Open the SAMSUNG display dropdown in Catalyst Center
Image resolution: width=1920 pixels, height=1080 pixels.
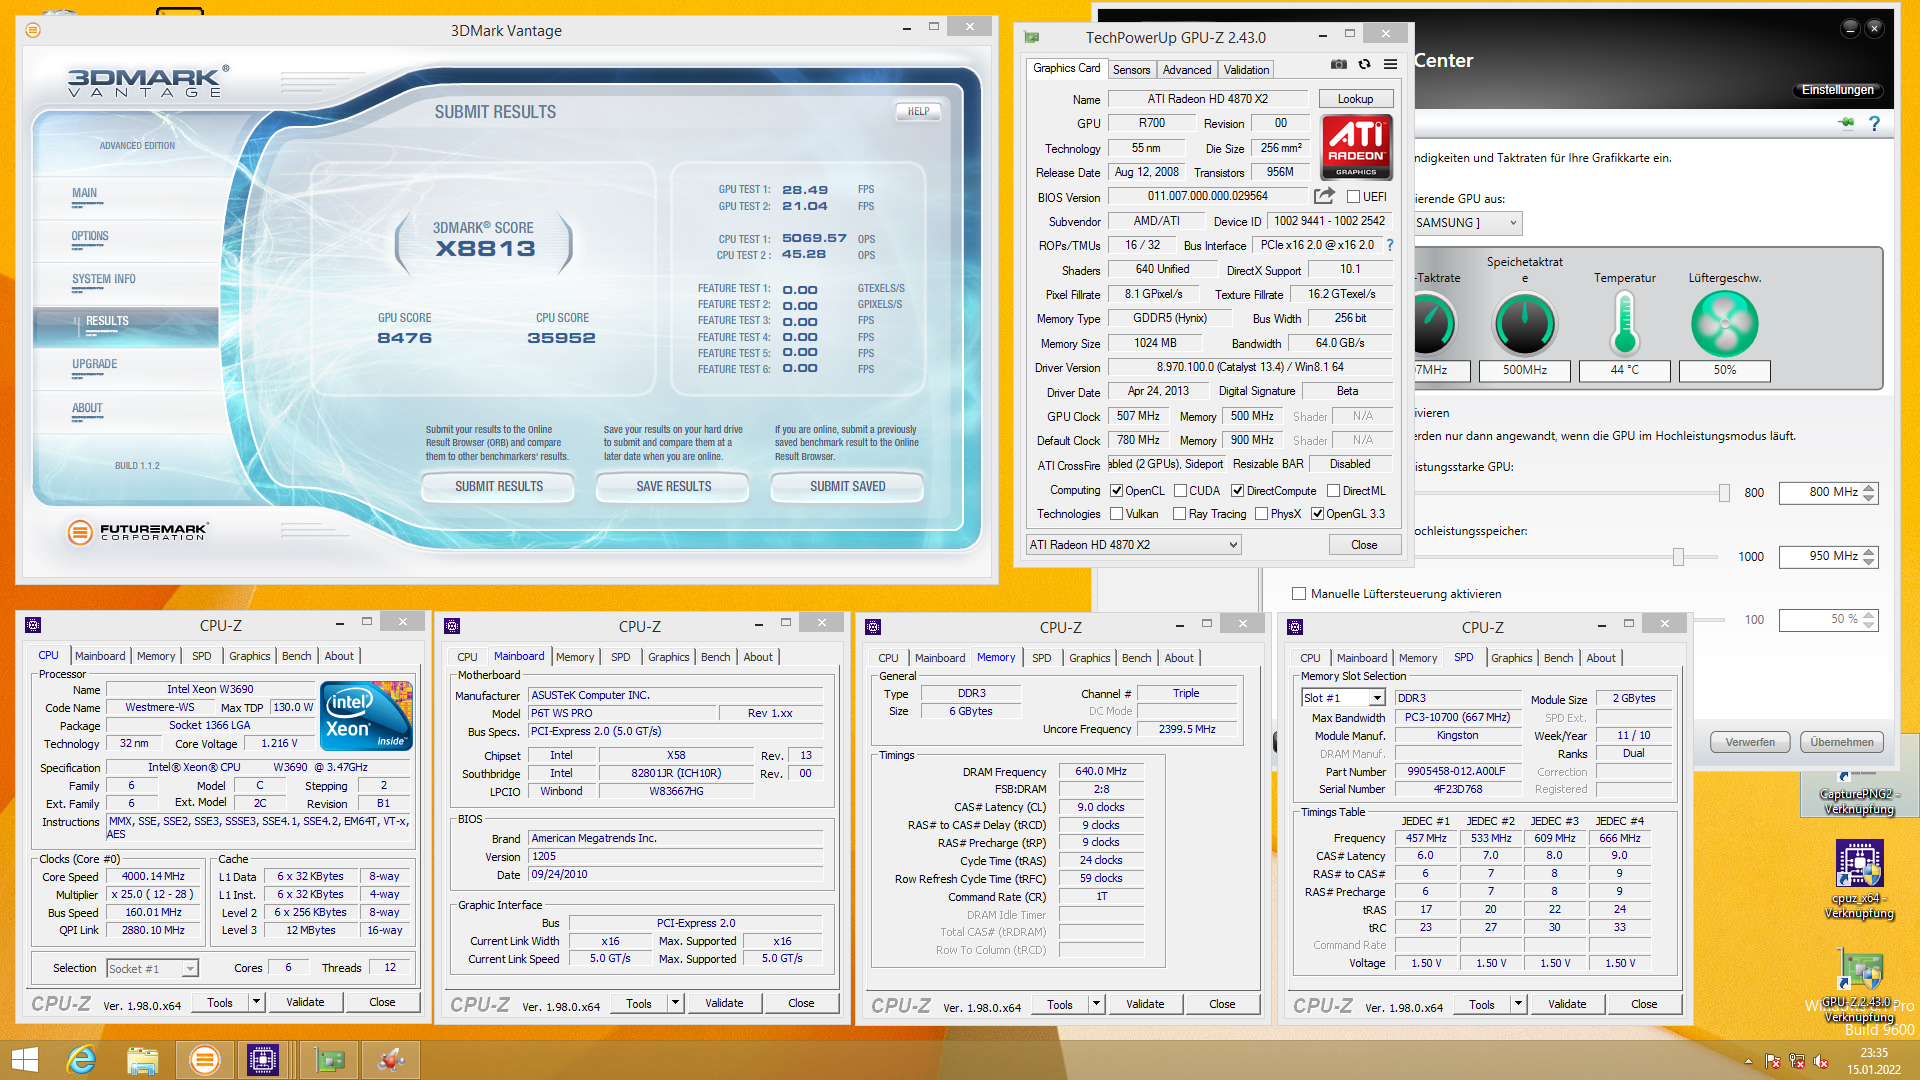pyautogui.click(x=1466, y=223)
